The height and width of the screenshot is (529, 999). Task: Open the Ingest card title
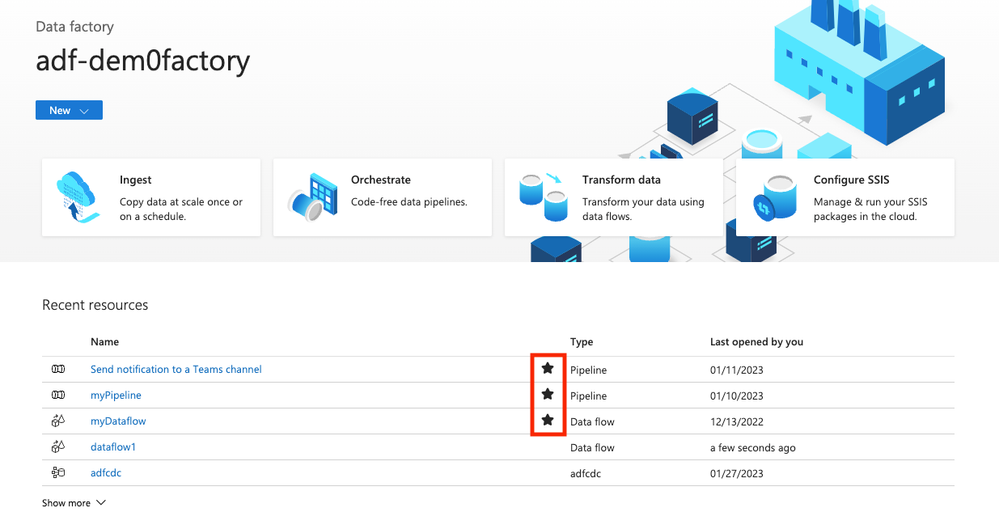pos(136,180)
